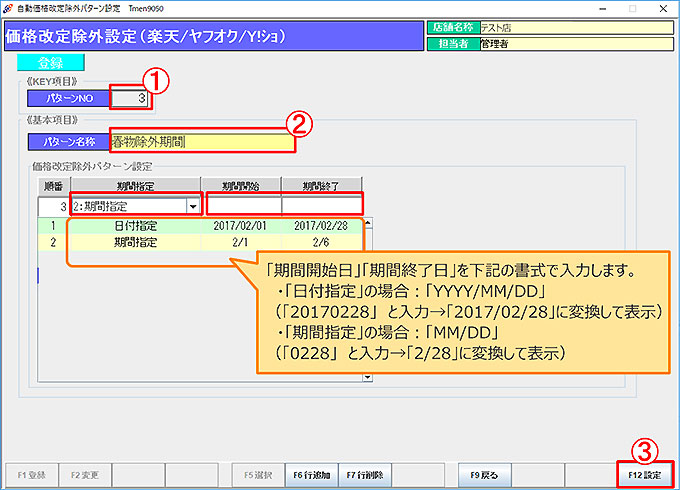Open the 期間指定 dropdown arrow

point(193,207)
